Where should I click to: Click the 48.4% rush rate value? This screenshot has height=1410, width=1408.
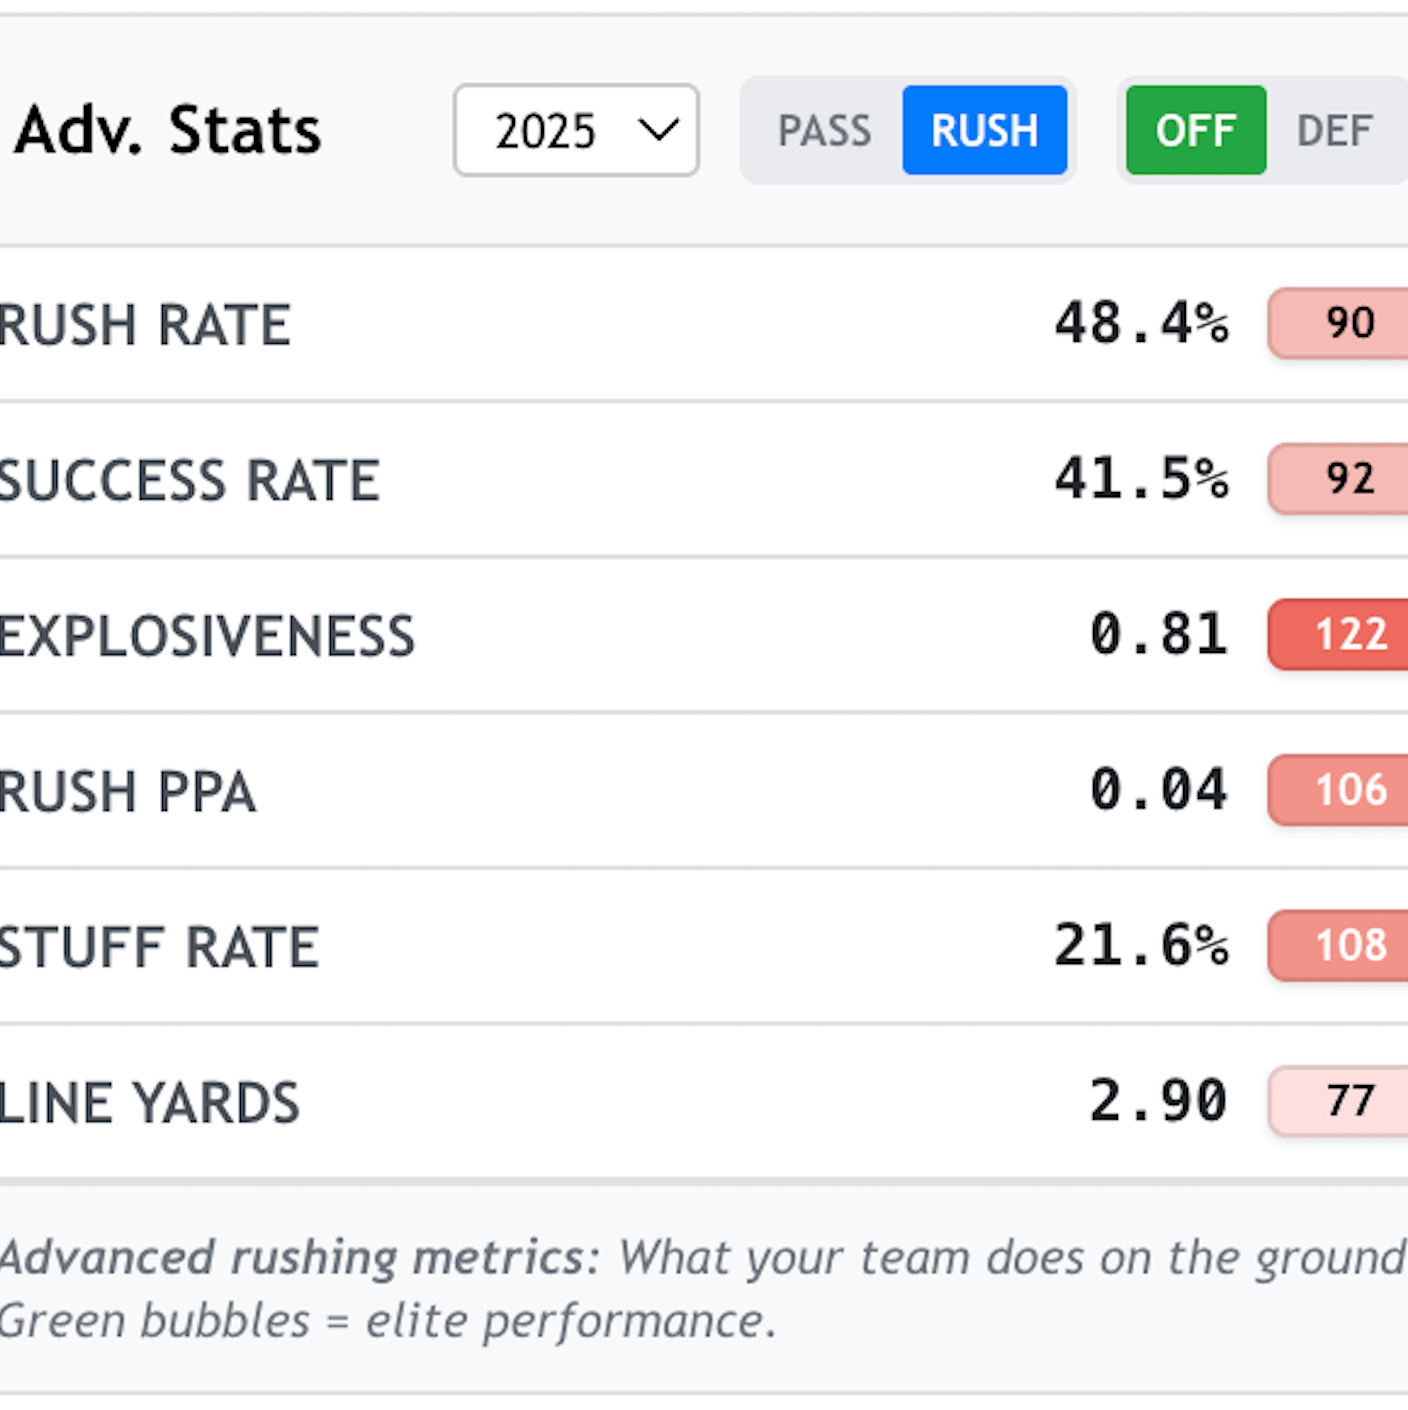1141,323
